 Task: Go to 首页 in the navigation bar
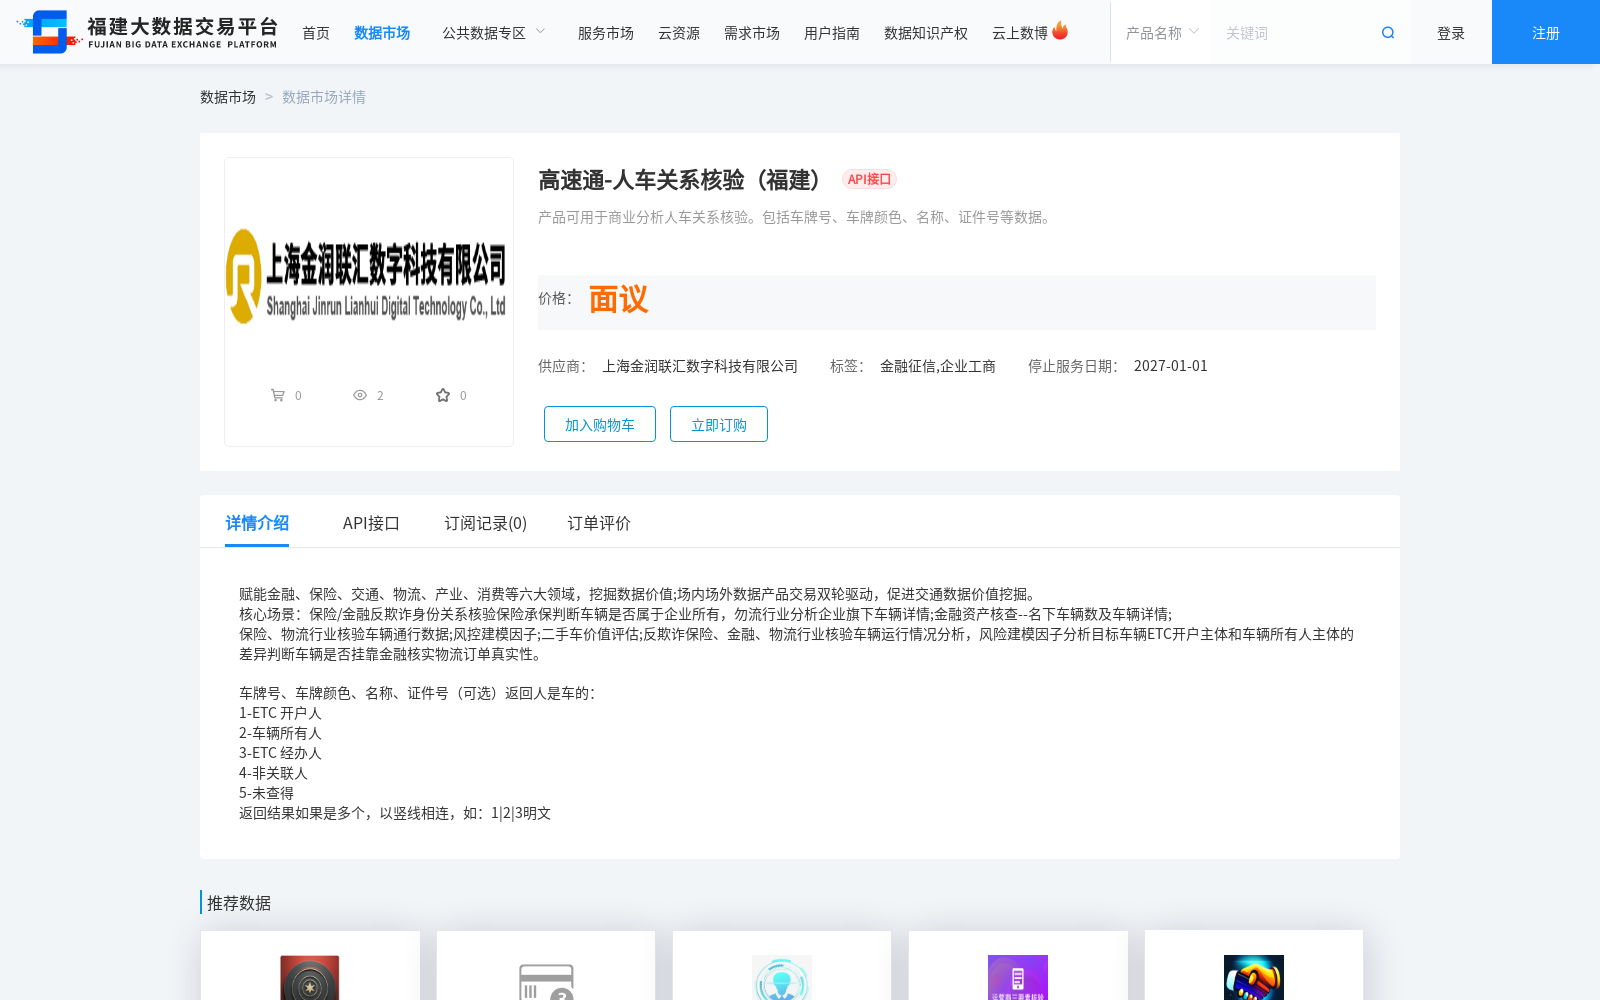[316, 33]
